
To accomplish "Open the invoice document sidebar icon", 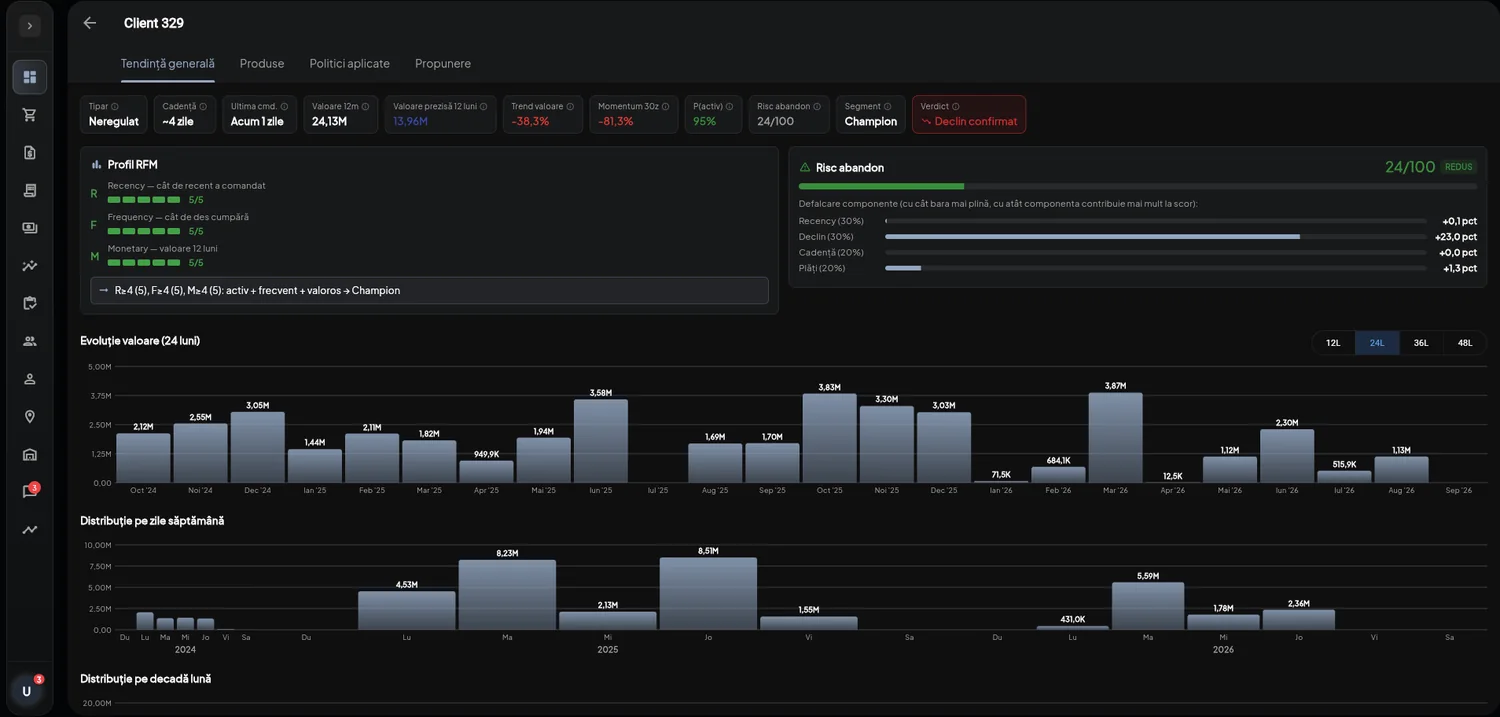I will 30,153.
